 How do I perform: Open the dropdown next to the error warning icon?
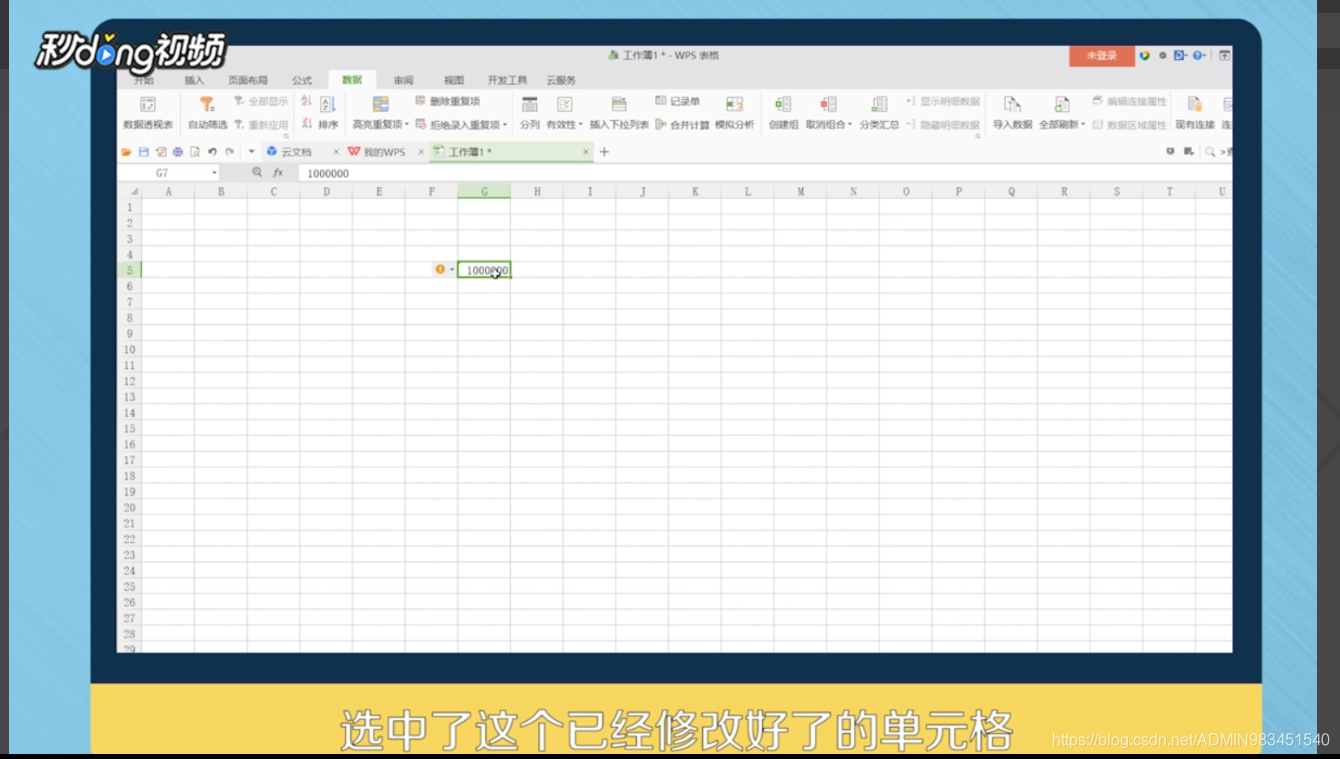451,269
